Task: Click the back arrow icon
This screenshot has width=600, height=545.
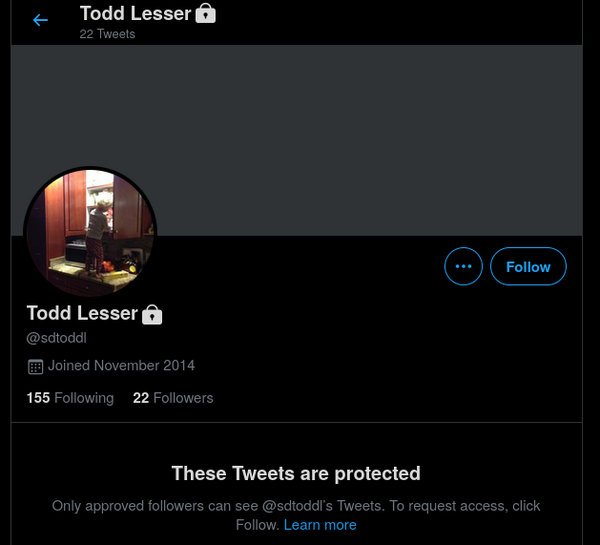Action: [40, 20]
